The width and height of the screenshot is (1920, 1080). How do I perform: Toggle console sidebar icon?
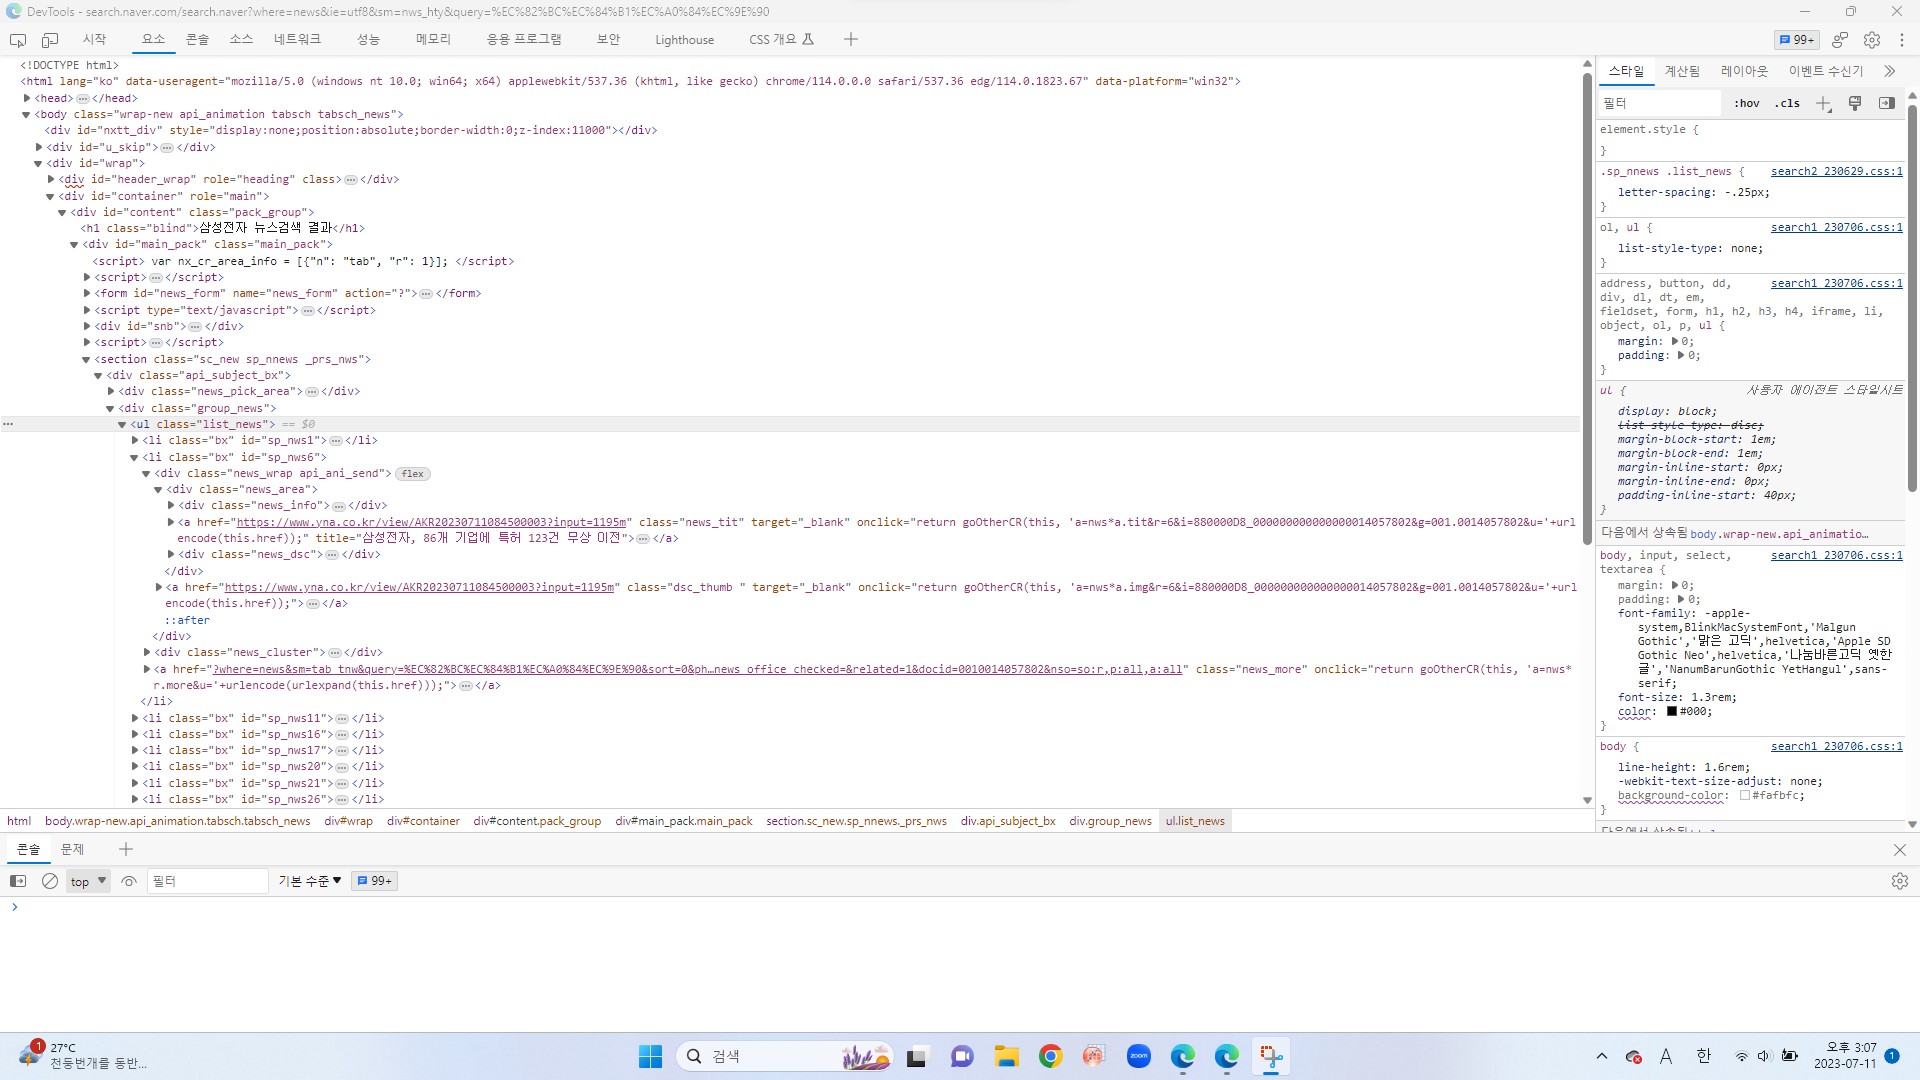18,881
